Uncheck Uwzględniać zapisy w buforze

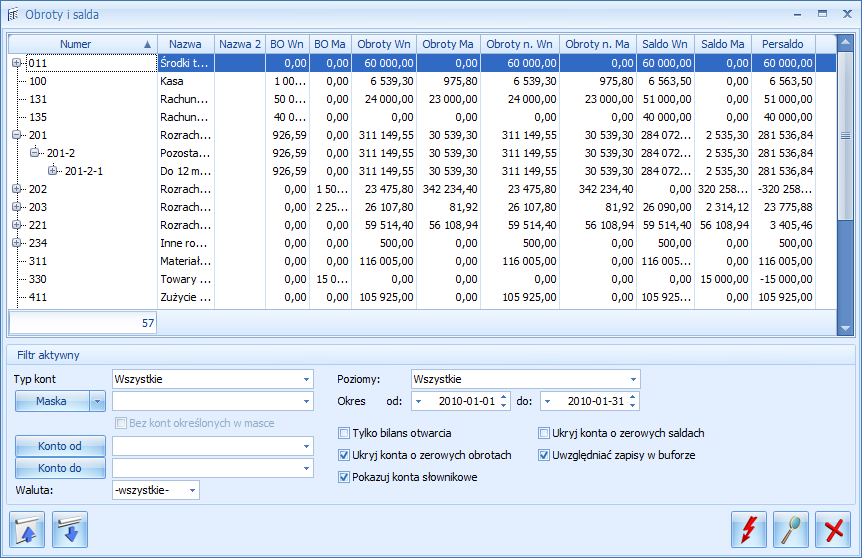544,455
